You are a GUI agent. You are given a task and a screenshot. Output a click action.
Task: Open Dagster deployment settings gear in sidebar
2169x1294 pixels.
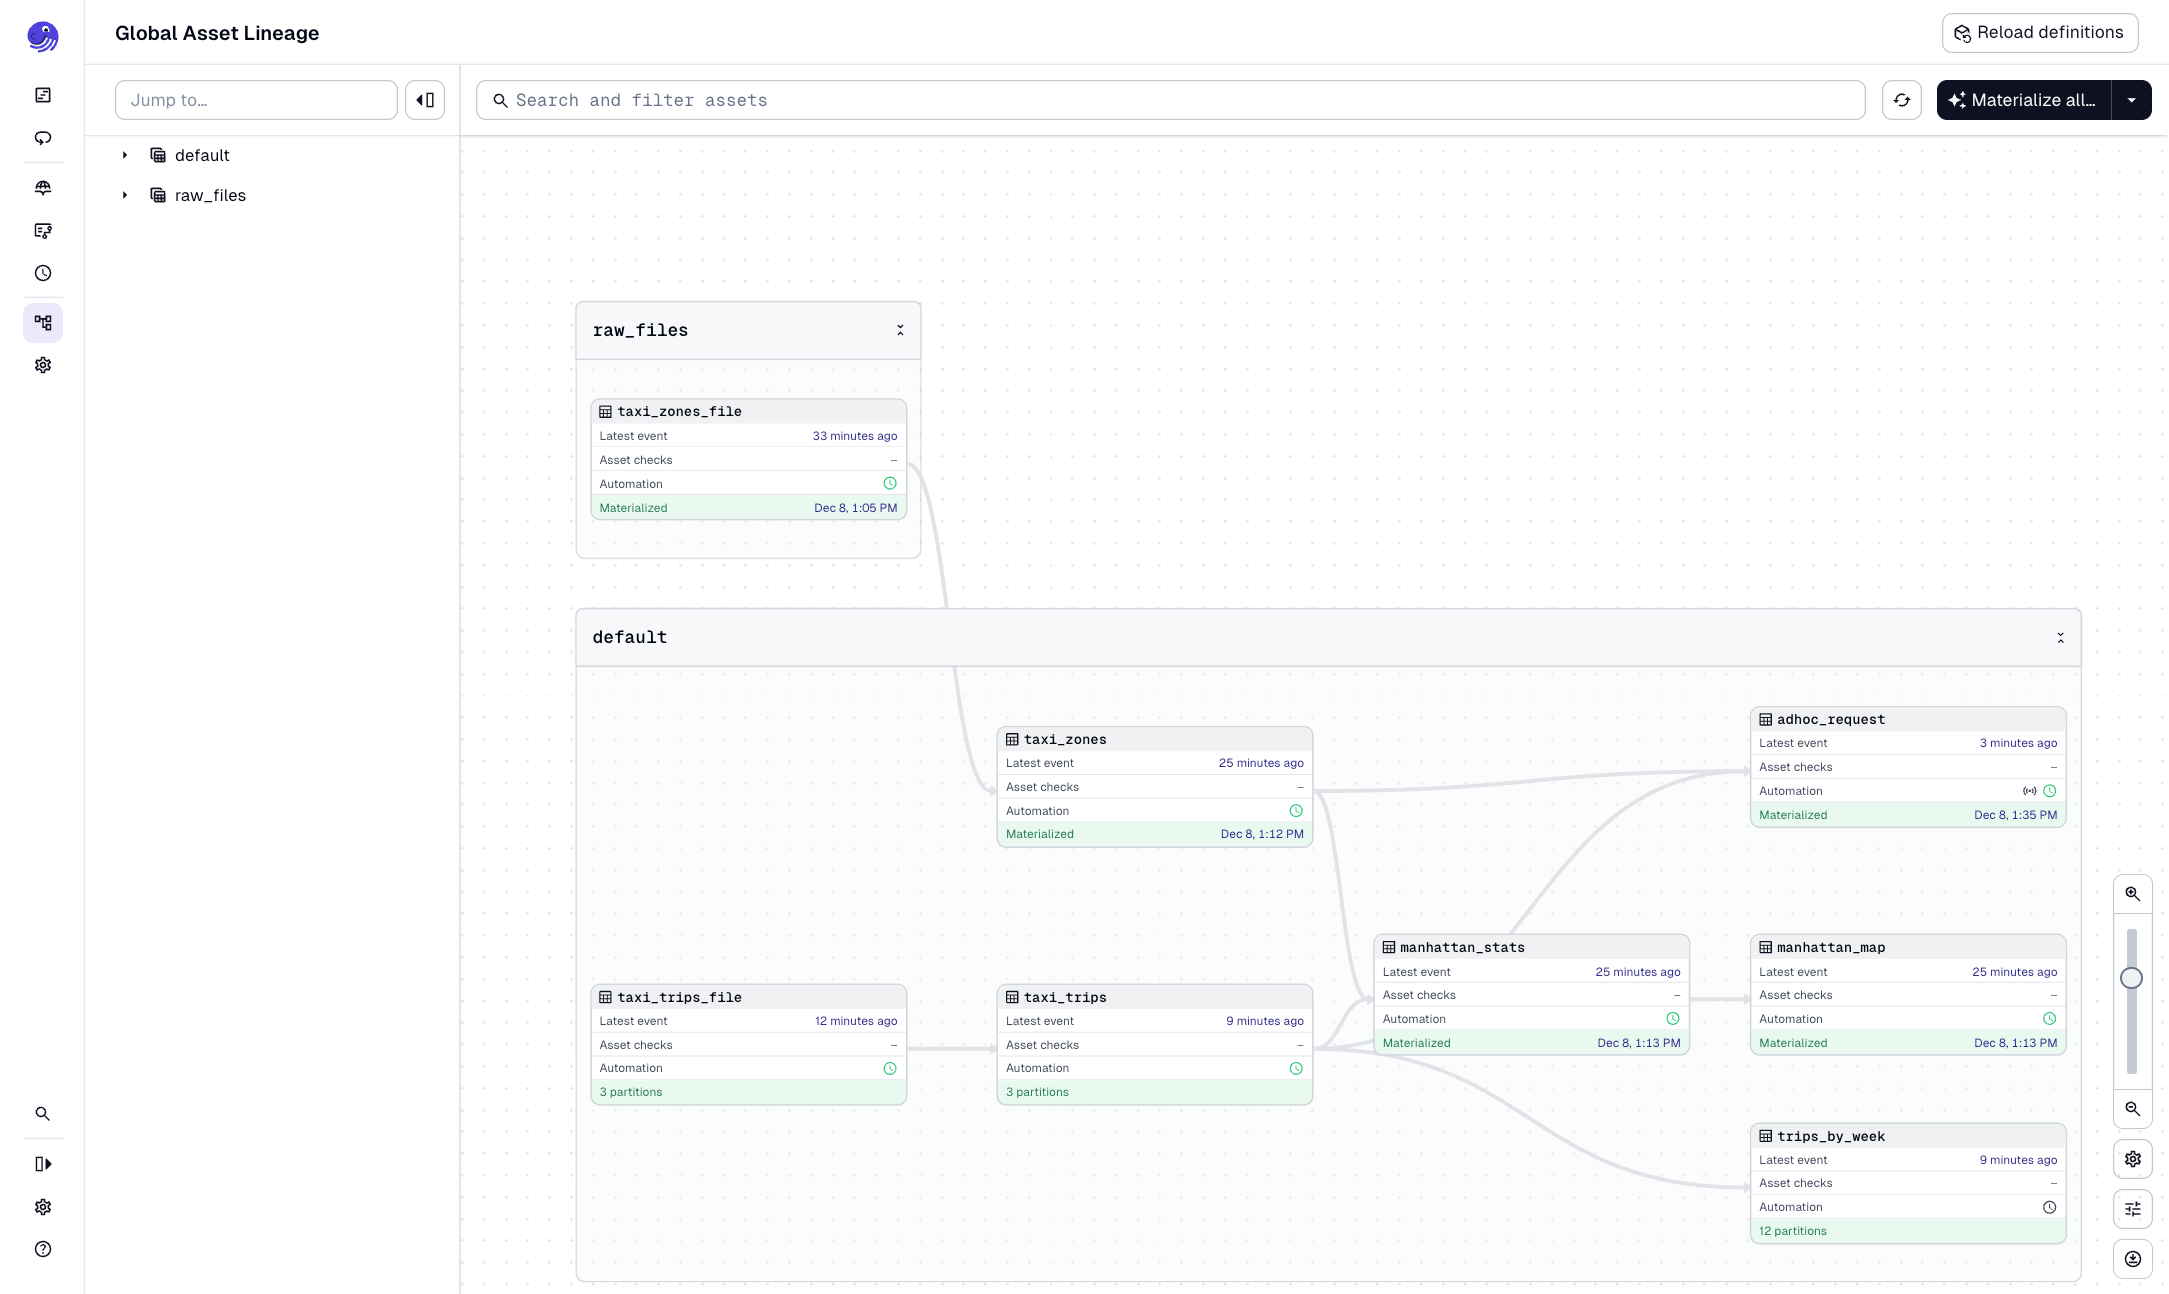pyautogui.click(x=43, y=365)
